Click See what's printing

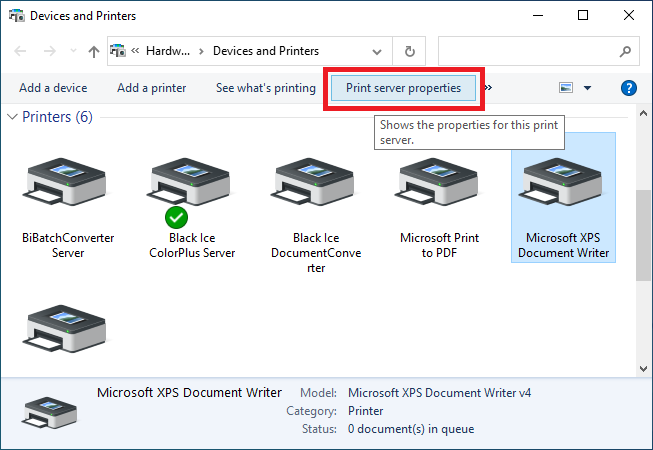coord(266,88)
